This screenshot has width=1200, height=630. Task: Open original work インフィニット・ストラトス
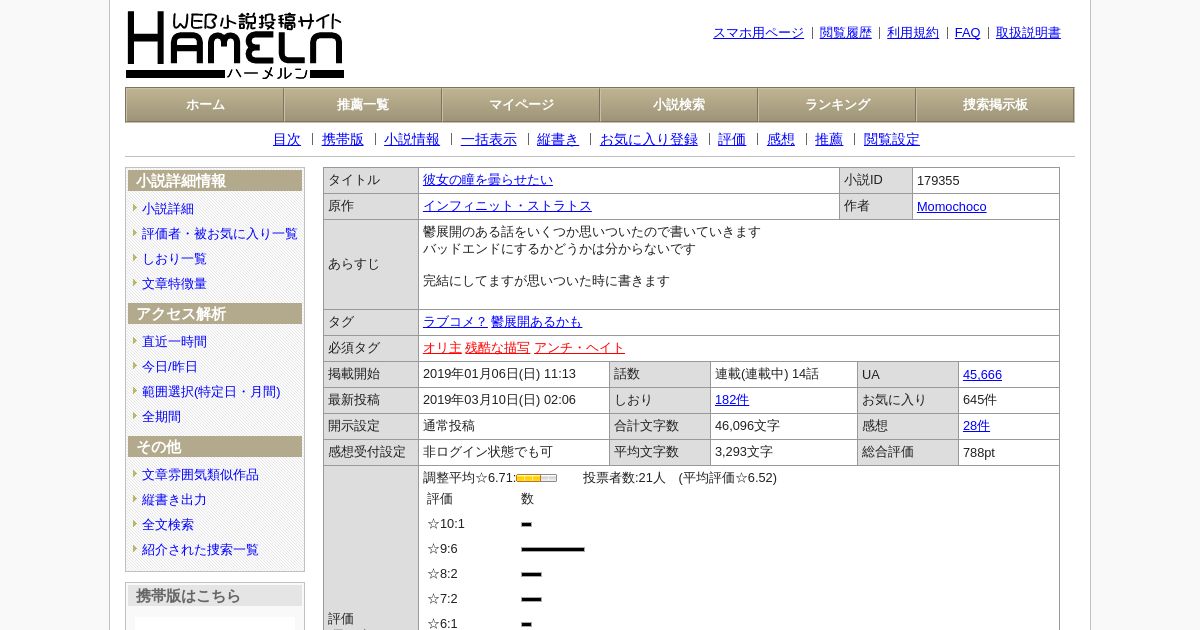[x=507, y=206]
